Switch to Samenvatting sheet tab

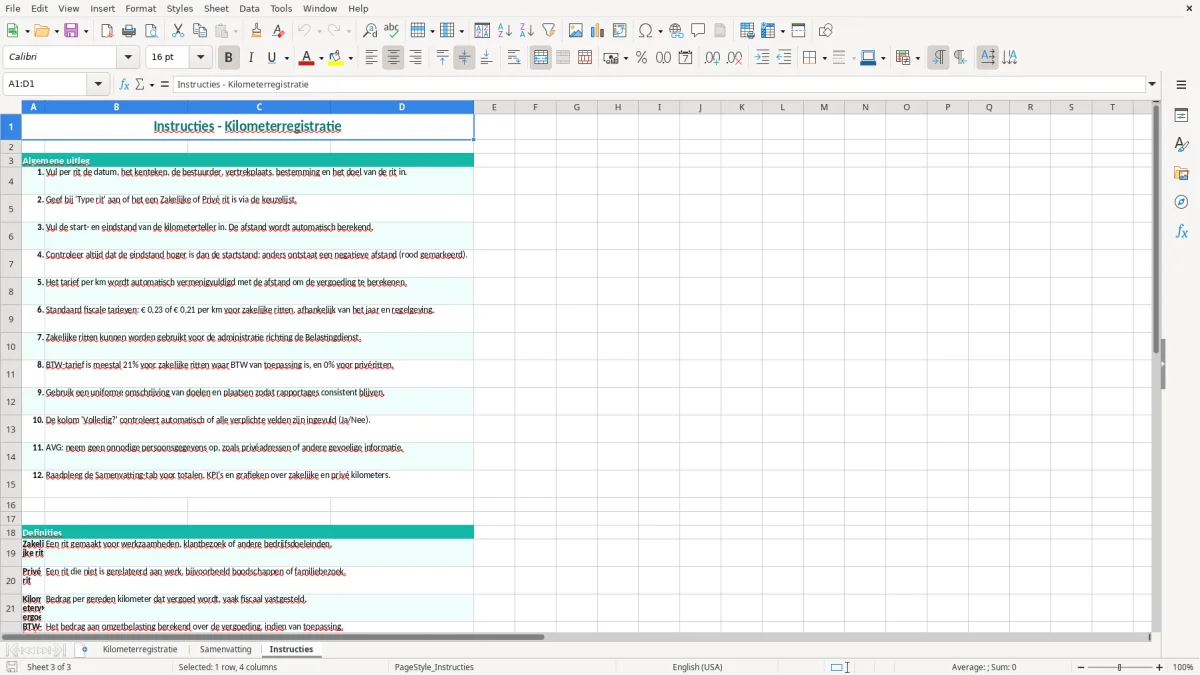[x=225, y=649]
